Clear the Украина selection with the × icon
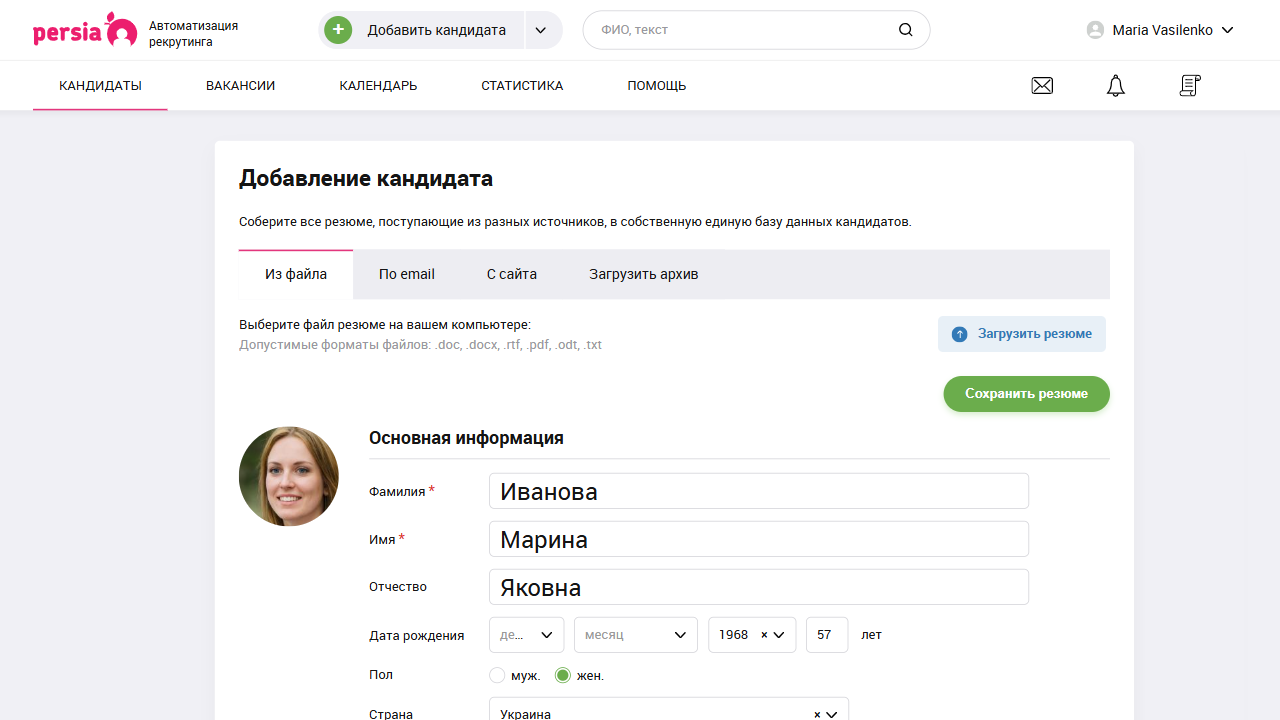The height and width of the screenshot is (720, 1280). 817,714
